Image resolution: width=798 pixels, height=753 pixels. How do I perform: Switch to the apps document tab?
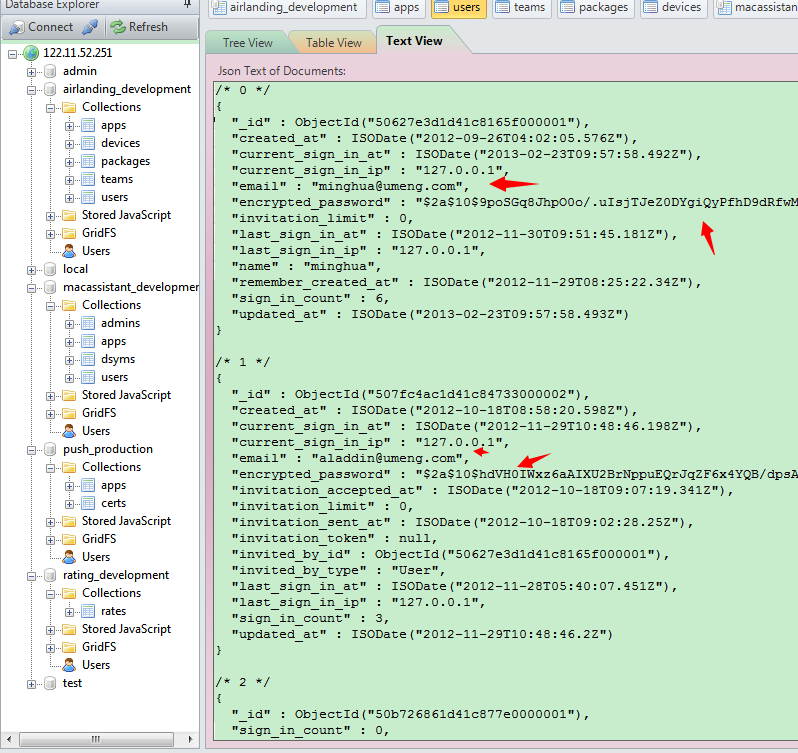[398, 8]
